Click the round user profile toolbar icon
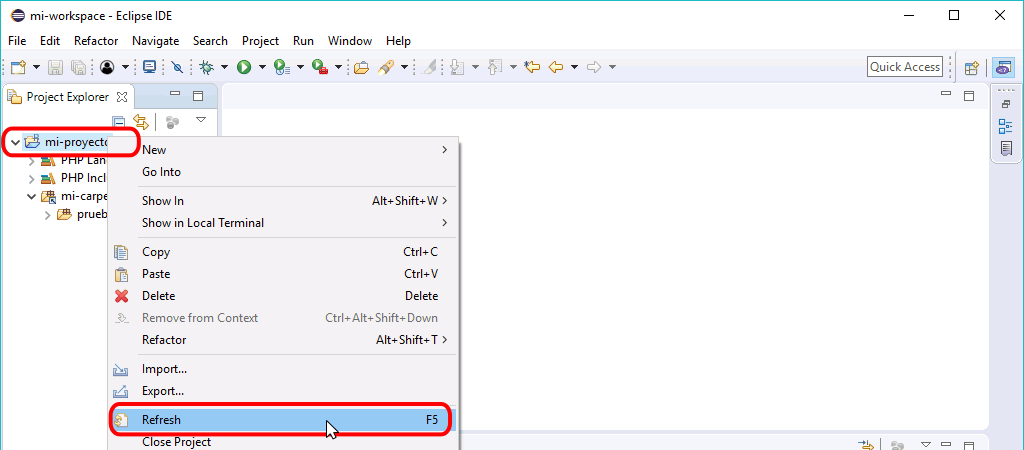 (x=107, y=67)
